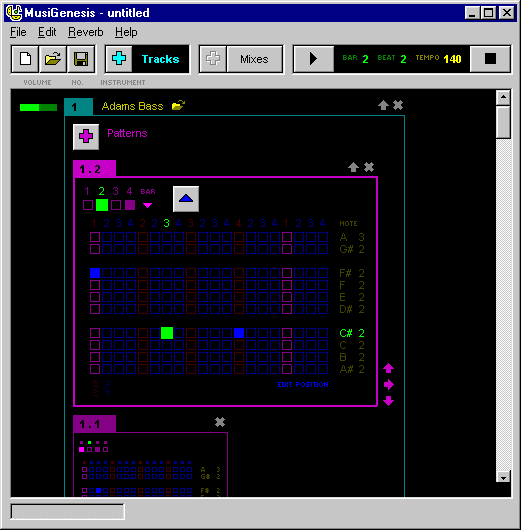Screen dimensions: 521x530
Task: Open the Reverb menu
Action: [x=86, y=32]
